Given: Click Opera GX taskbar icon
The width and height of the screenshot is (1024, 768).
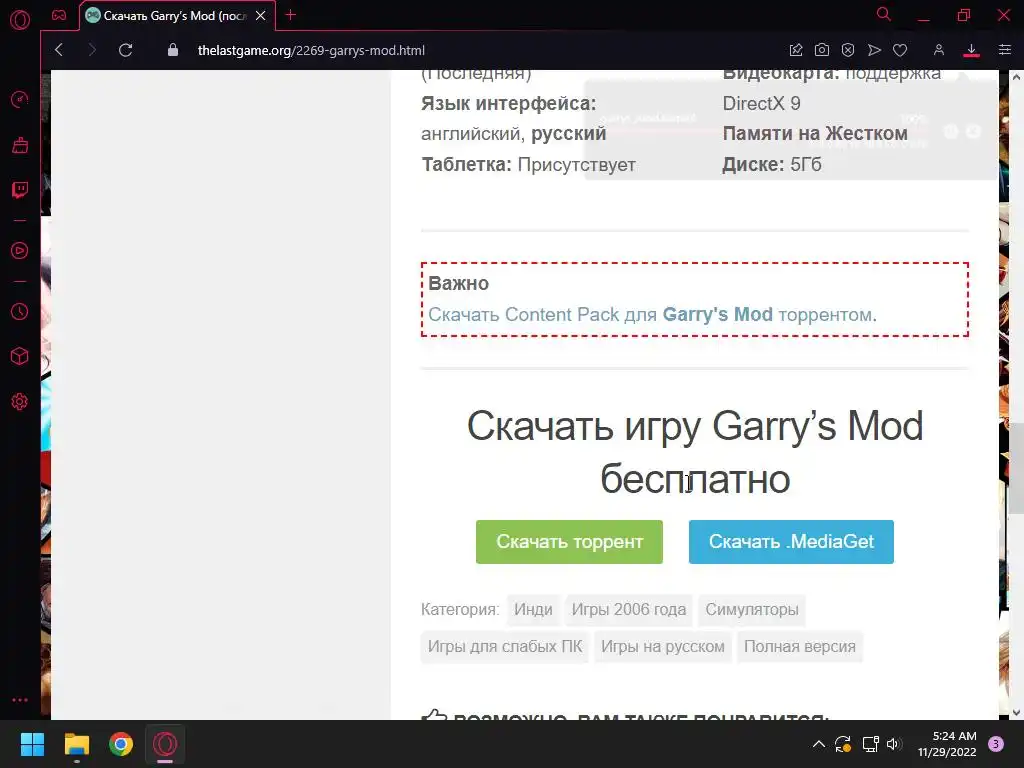Looking at the screenshot, I should 165,744.
